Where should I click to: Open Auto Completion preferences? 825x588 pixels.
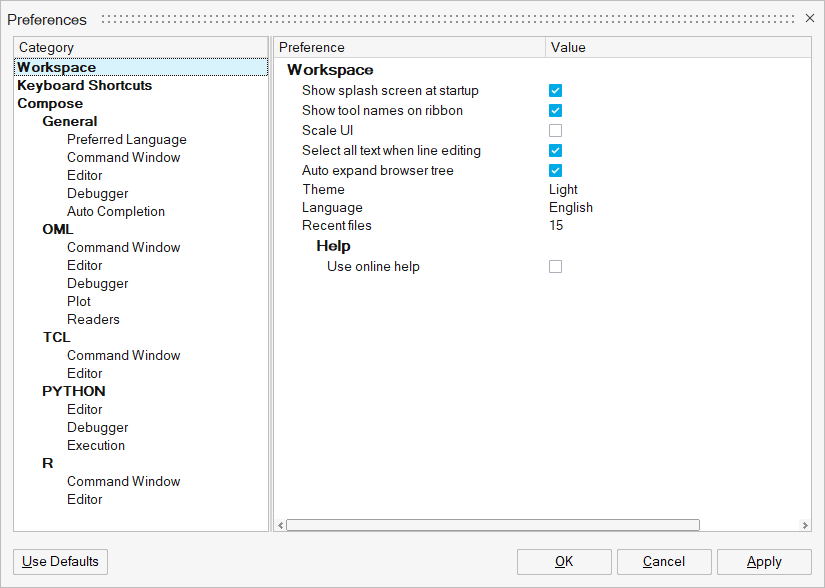pyautogui.click(x=116, y=211)
